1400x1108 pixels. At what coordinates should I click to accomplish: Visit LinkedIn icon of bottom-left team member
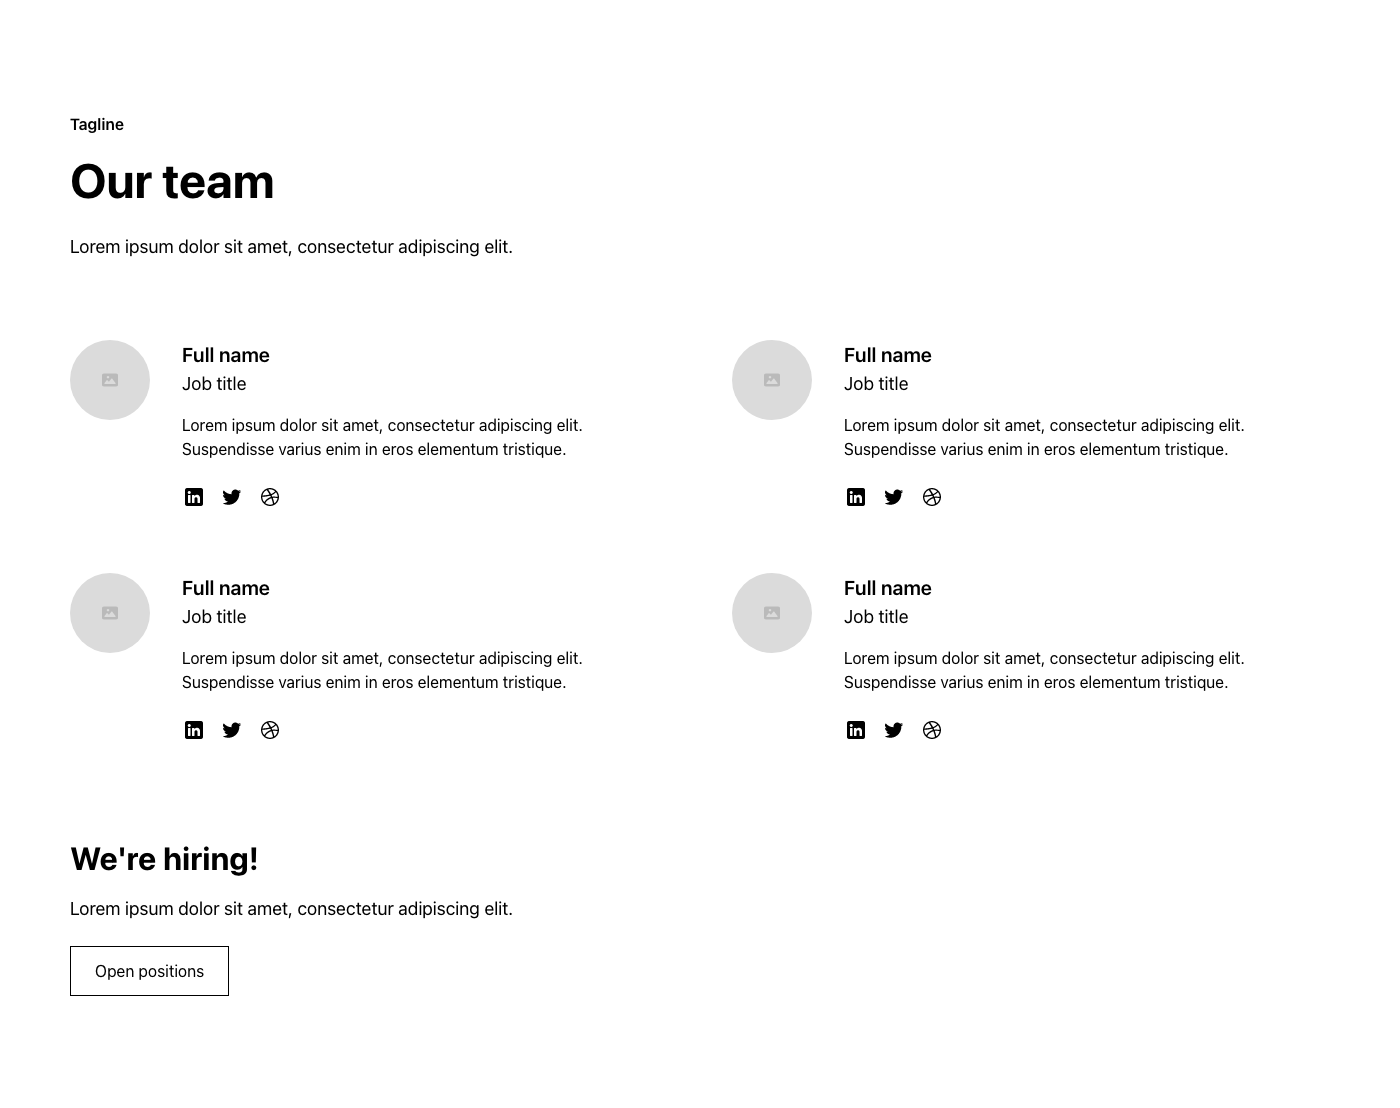click(x=194, y=730)
